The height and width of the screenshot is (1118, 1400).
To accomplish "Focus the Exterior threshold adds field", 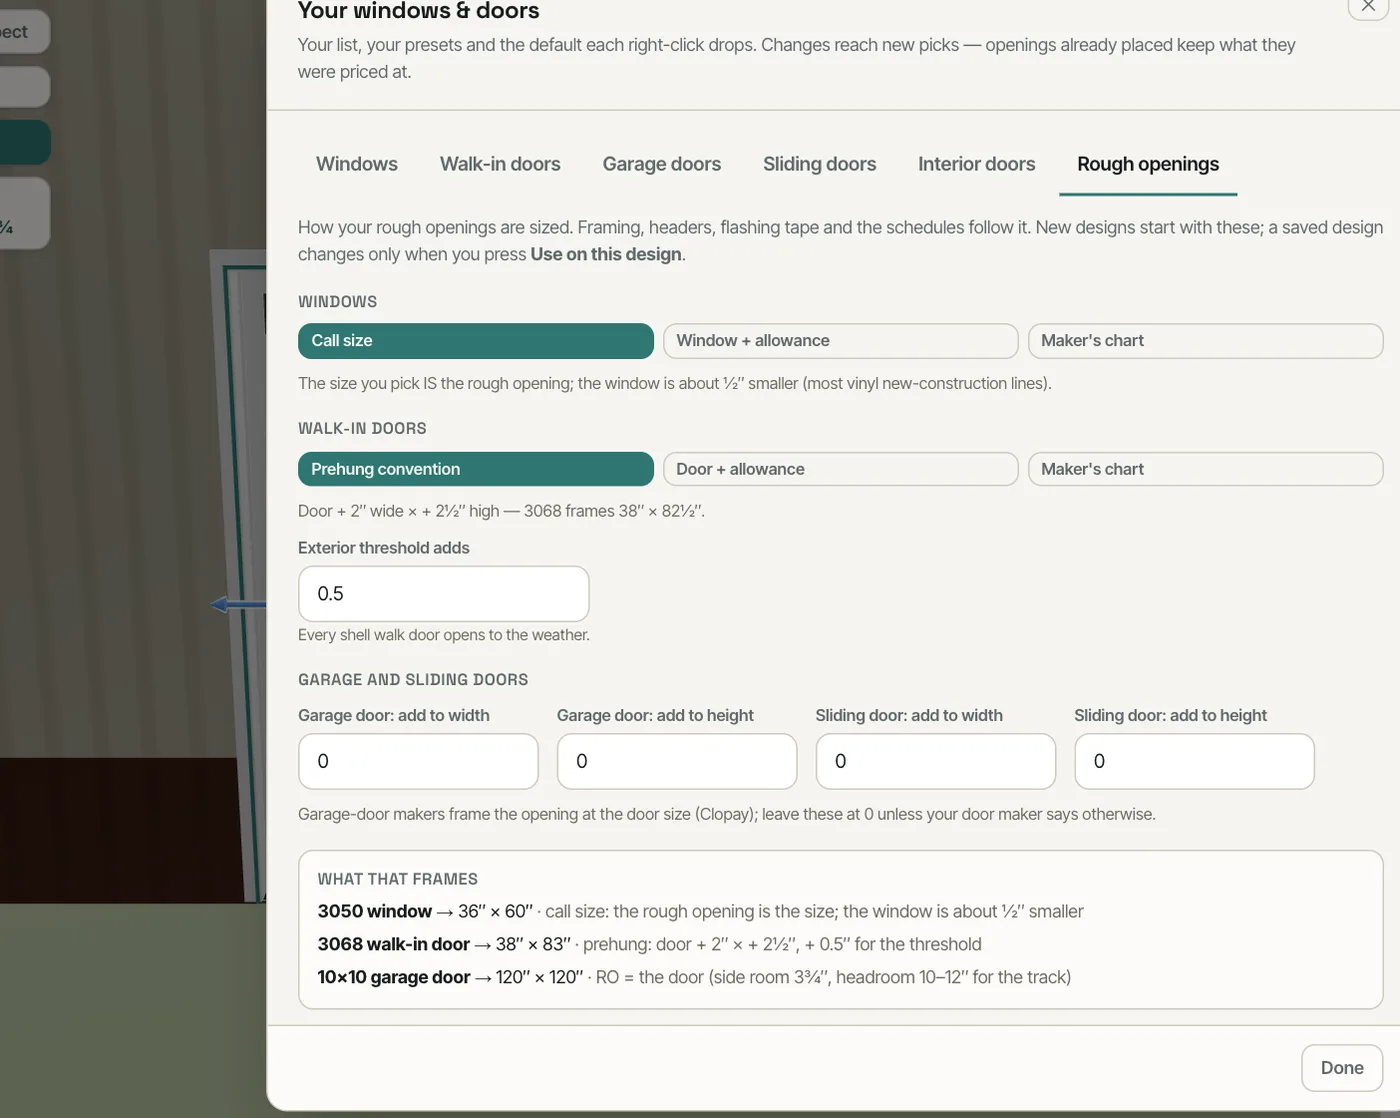I will pos(444,594).
